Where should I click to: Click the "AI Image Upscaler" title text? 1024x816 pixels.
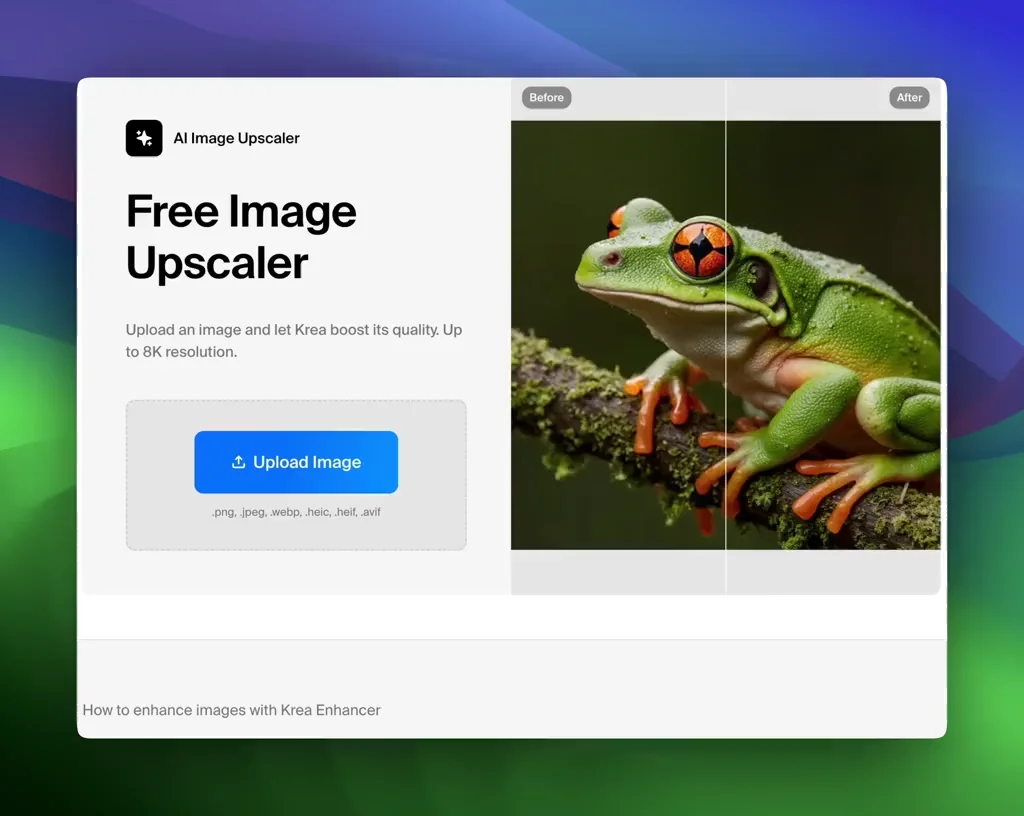236,138
